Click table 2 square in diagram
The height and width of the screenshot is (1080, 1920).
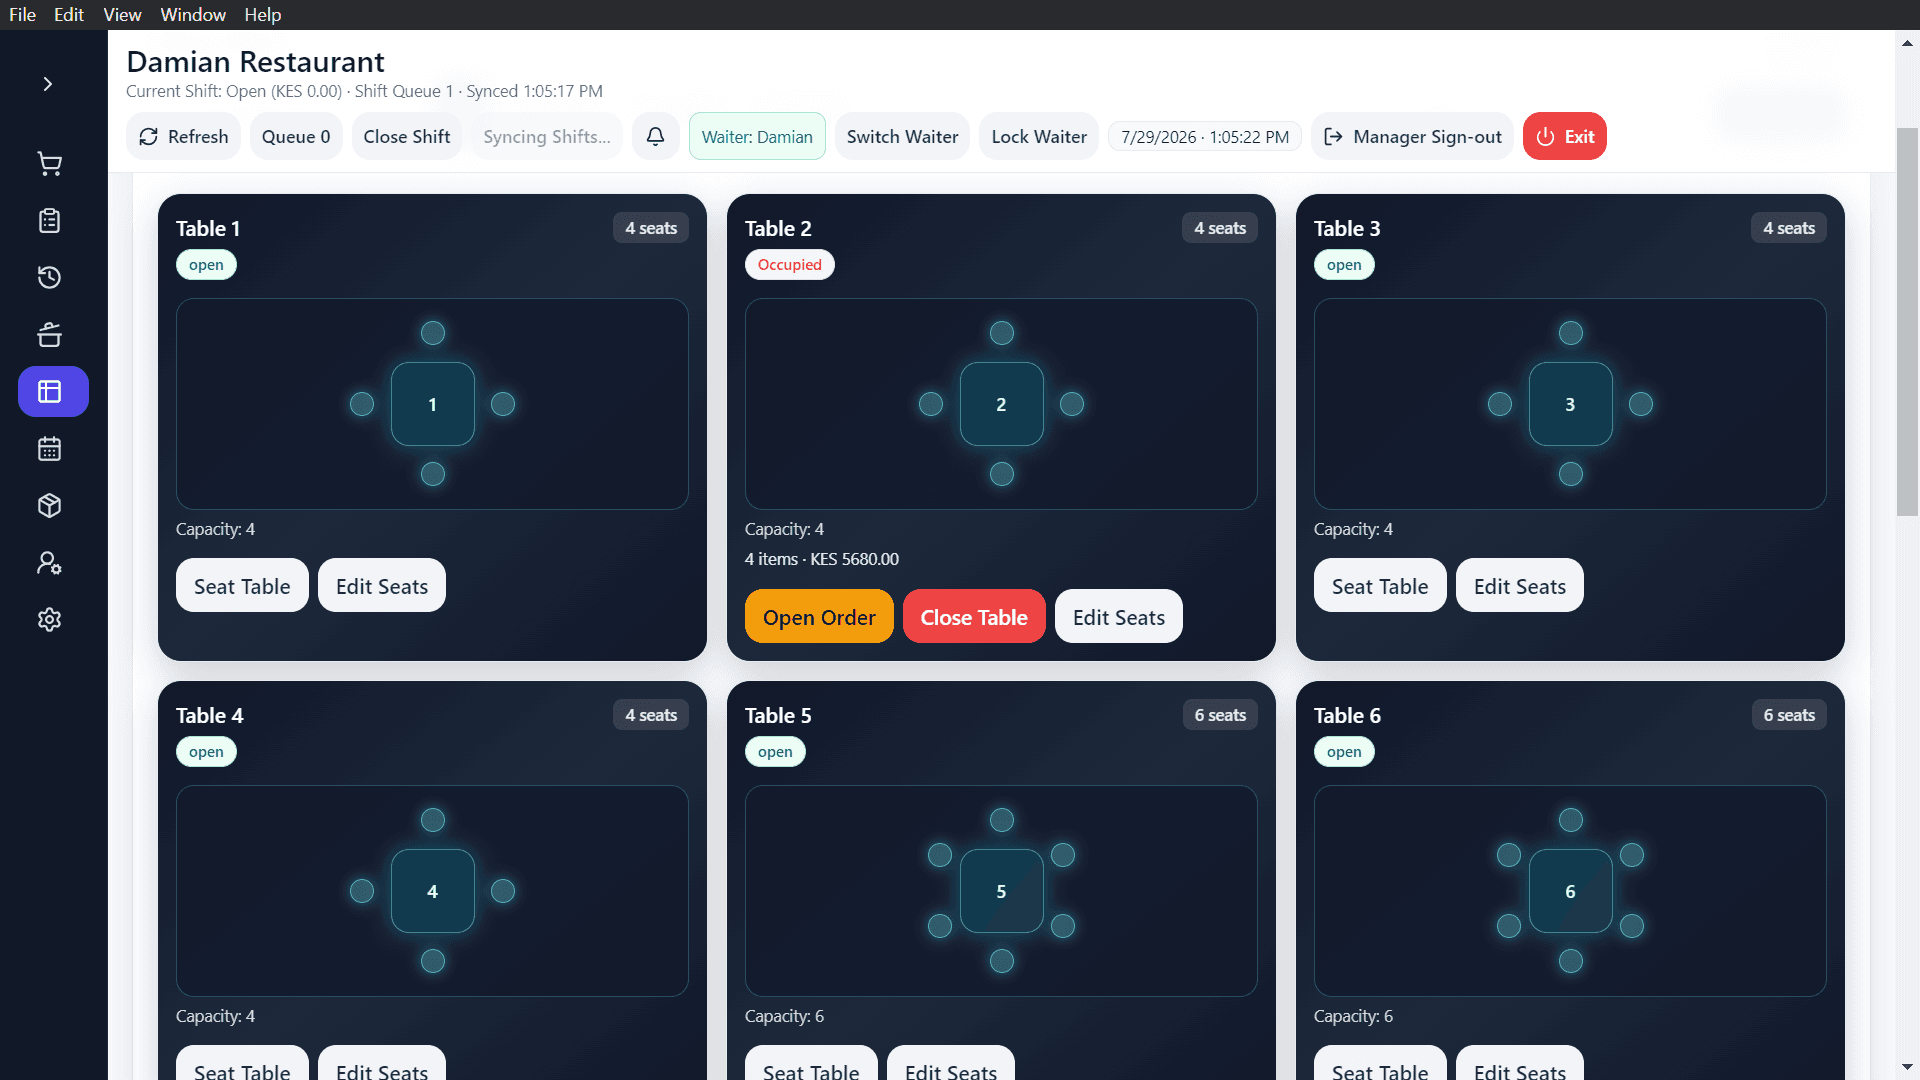pyautogui.click(x=1001, y=404)
